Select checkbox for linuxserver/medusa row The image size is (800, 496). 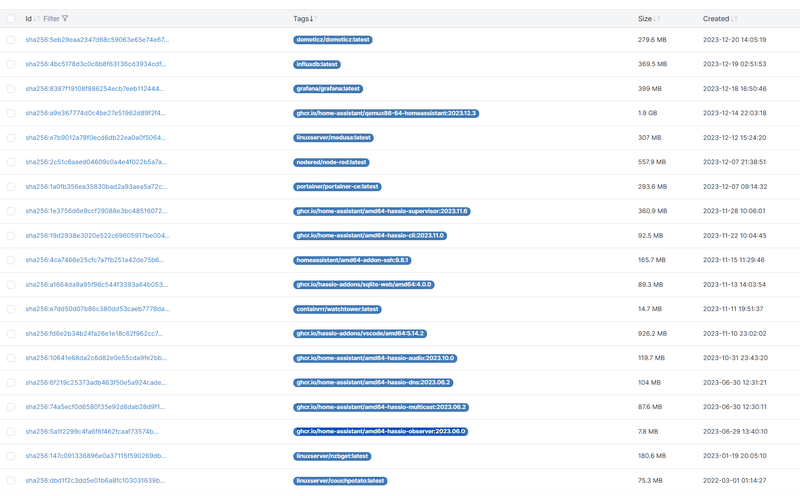11,138
